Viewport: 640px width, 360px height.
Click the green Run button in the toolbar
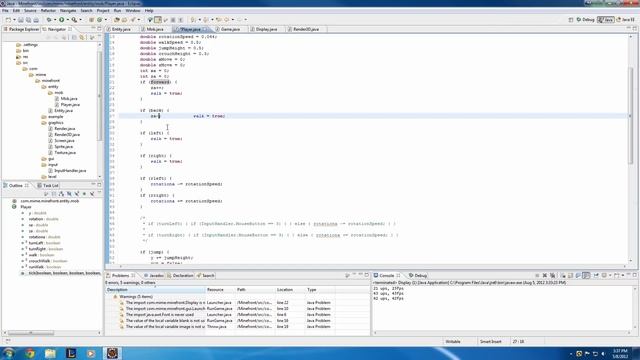point(61,20)
